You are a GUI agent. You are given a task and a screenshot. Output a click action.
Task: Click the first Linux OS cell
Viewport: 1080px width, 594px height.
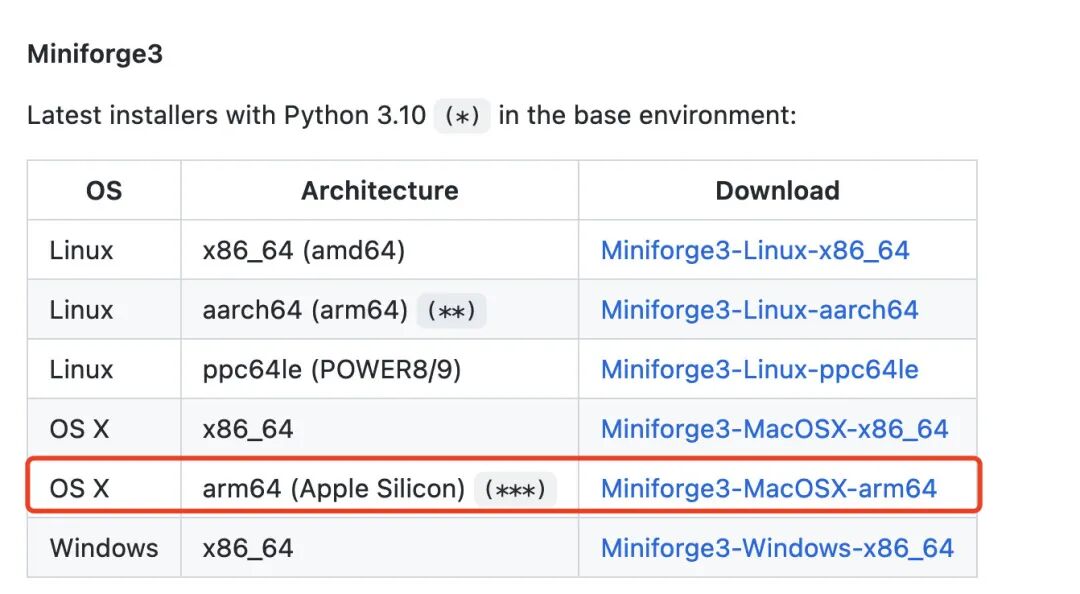pos(80,250)
